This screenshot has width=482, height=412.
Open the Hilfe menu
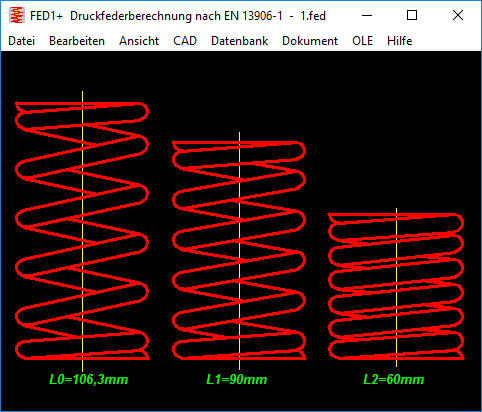pos(399,41)
